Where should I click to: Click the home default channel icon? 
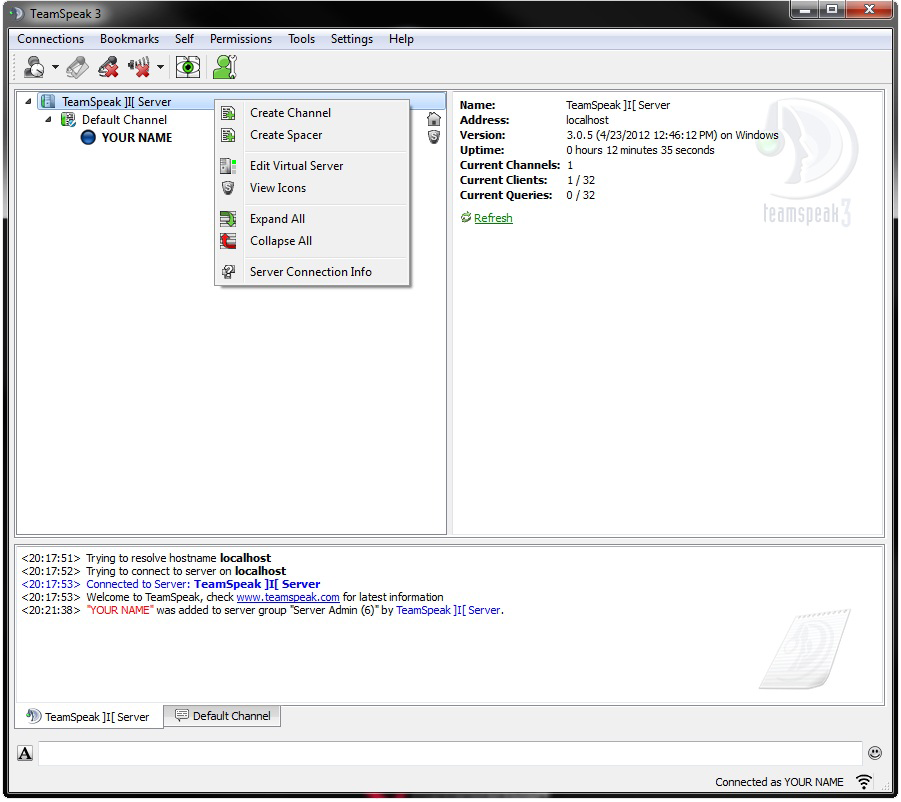coord(434,119)
